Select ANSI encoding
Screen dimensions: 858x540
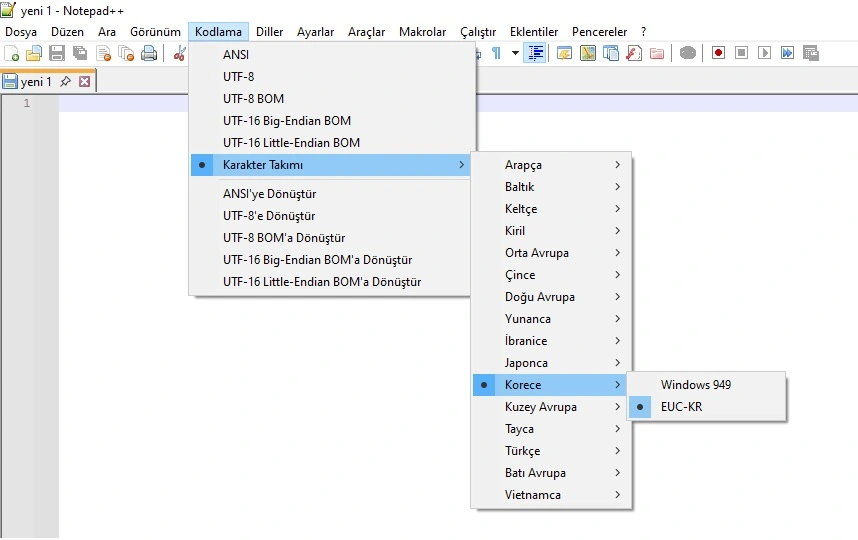click(332, 55)
